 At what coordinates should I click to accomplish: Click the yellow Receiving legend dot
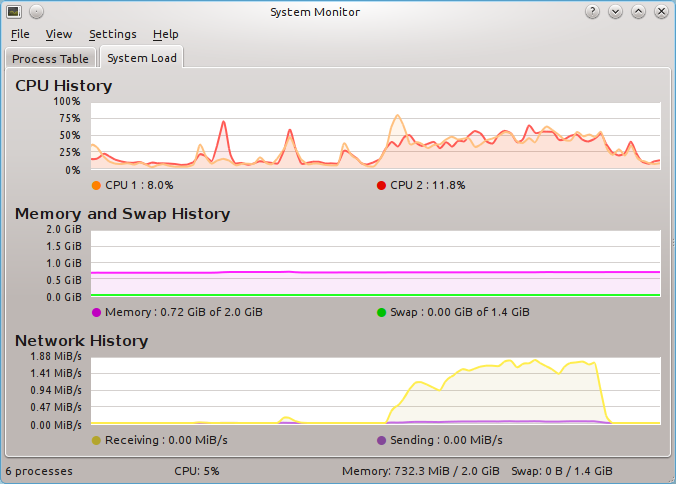96,440
